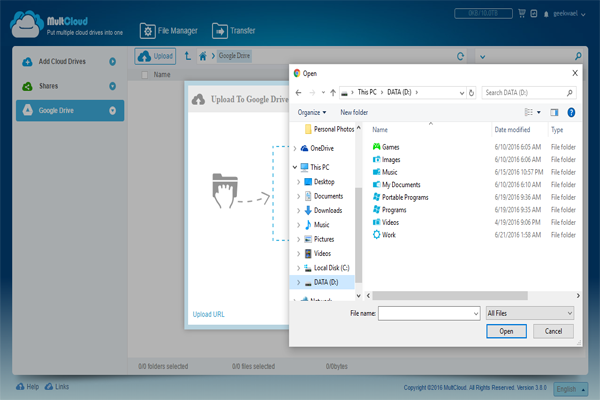Image resolution: width=600 pixels, height=400 pixels.
Task: Click the Forward arrow in Open dialog
Action: 312,93
